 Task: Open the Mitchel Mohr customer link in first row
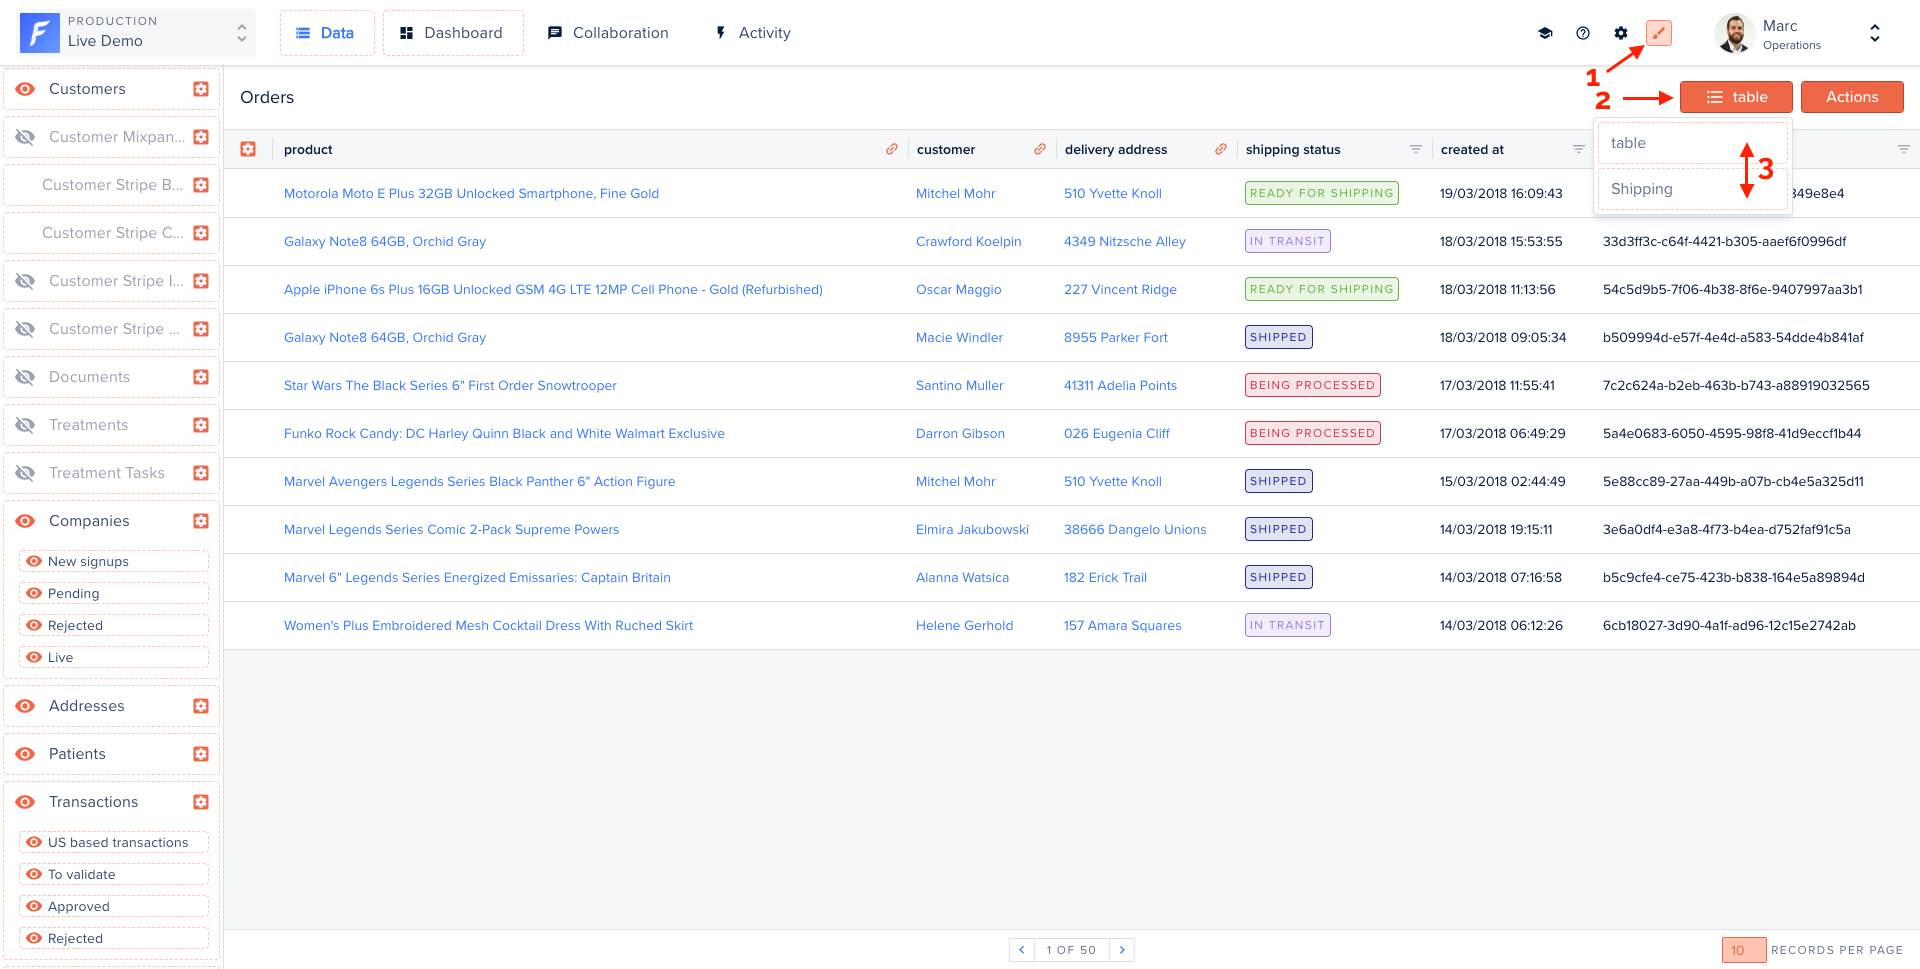[x=955, y=194]
